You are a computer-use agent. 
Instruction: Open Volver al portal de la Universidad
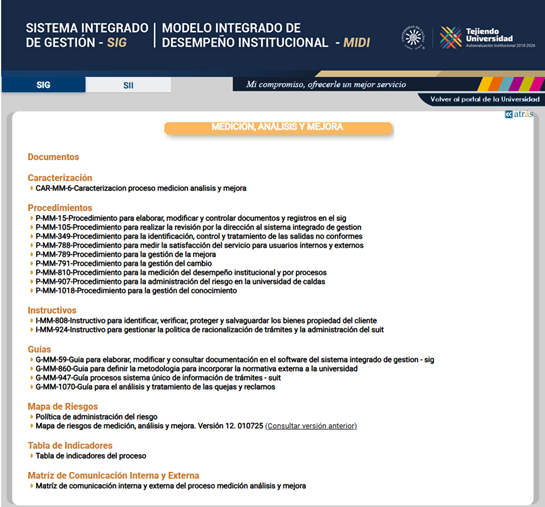click(485, 99)
